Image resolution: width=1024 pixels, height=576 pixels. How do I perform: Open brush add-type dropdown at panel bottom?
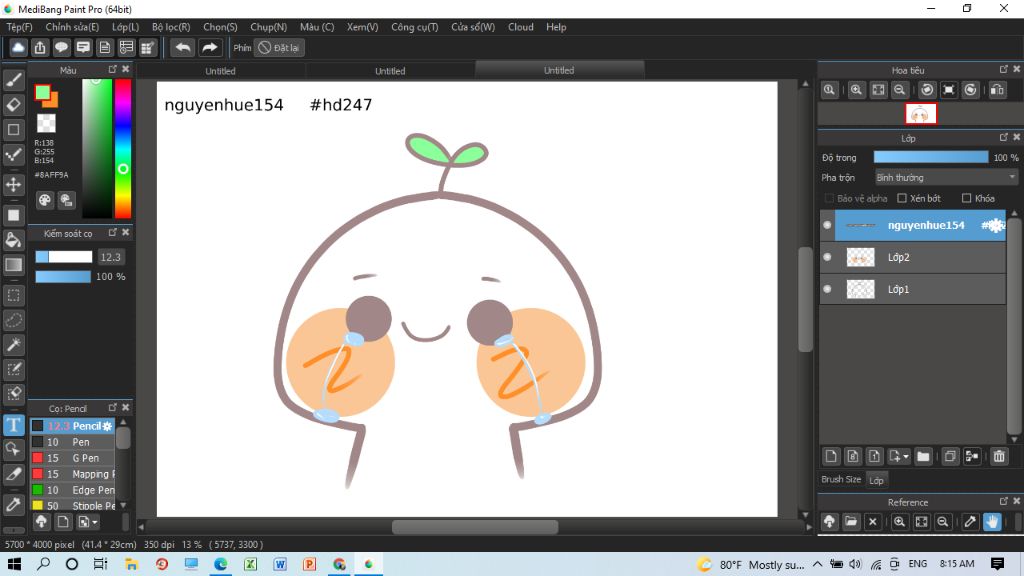[x=95, y=522]
